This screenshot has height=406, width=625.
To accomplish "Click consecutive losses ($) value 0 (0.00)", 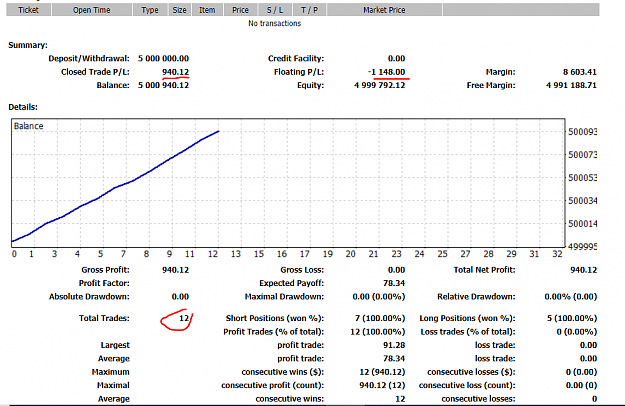I will tap(581, 372).
